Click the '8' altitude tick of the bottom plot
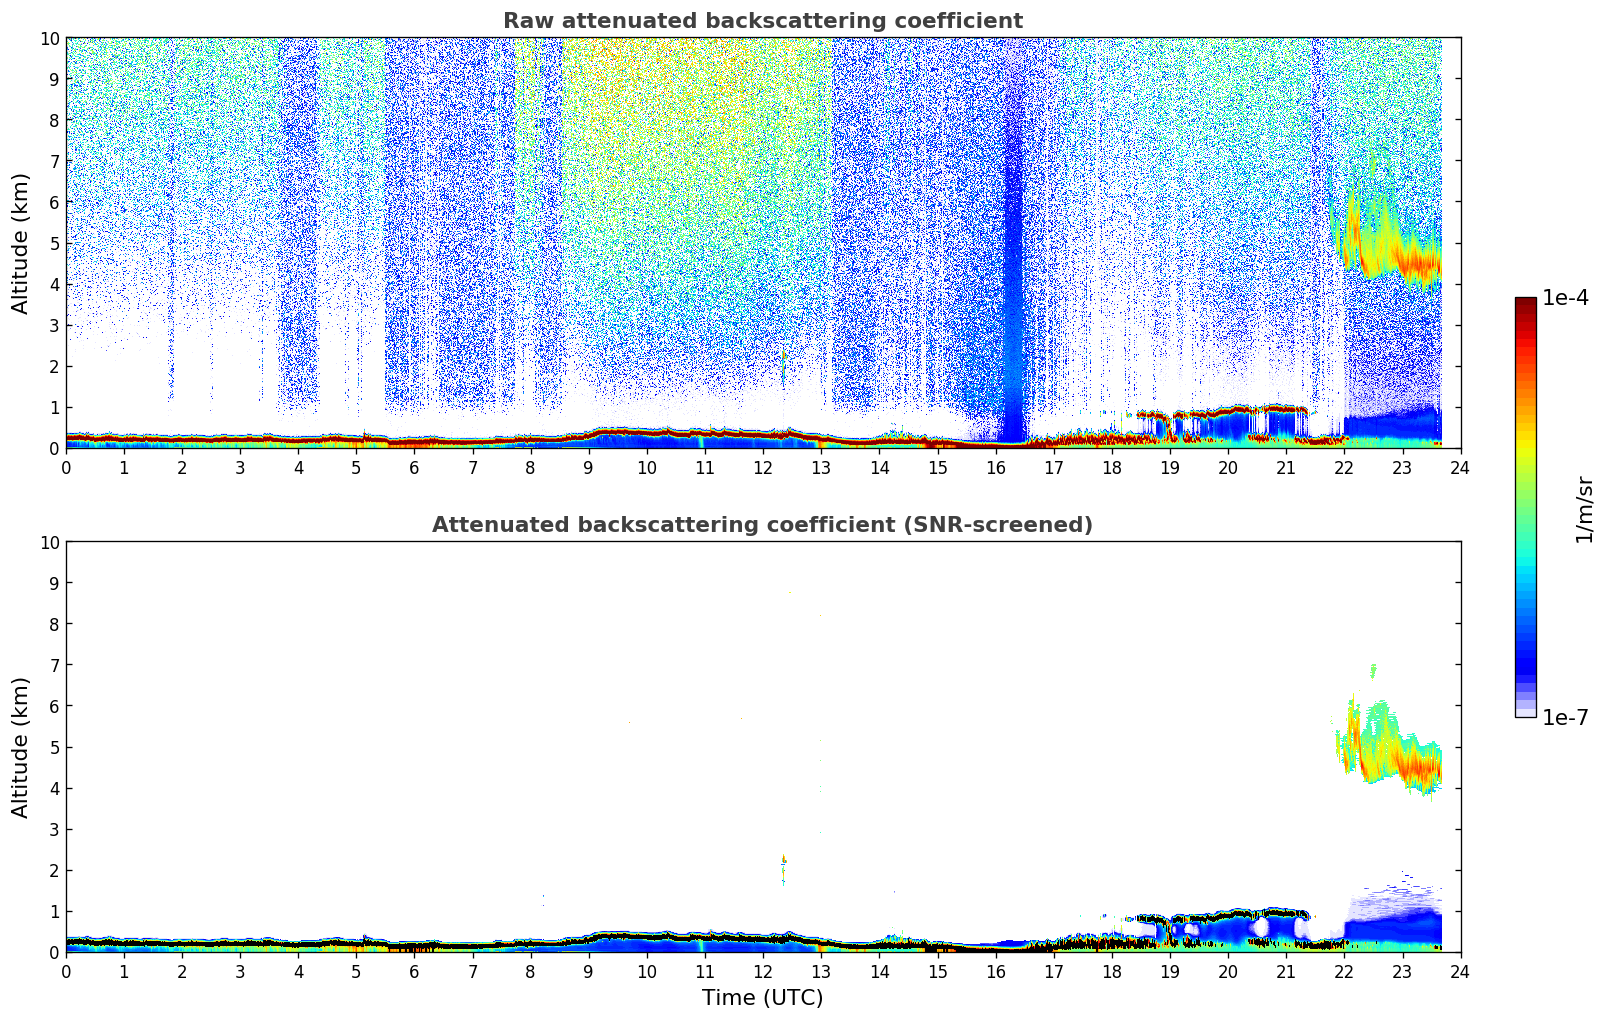Viewport: 1606px width, 1020px height. tap(55, 624)
